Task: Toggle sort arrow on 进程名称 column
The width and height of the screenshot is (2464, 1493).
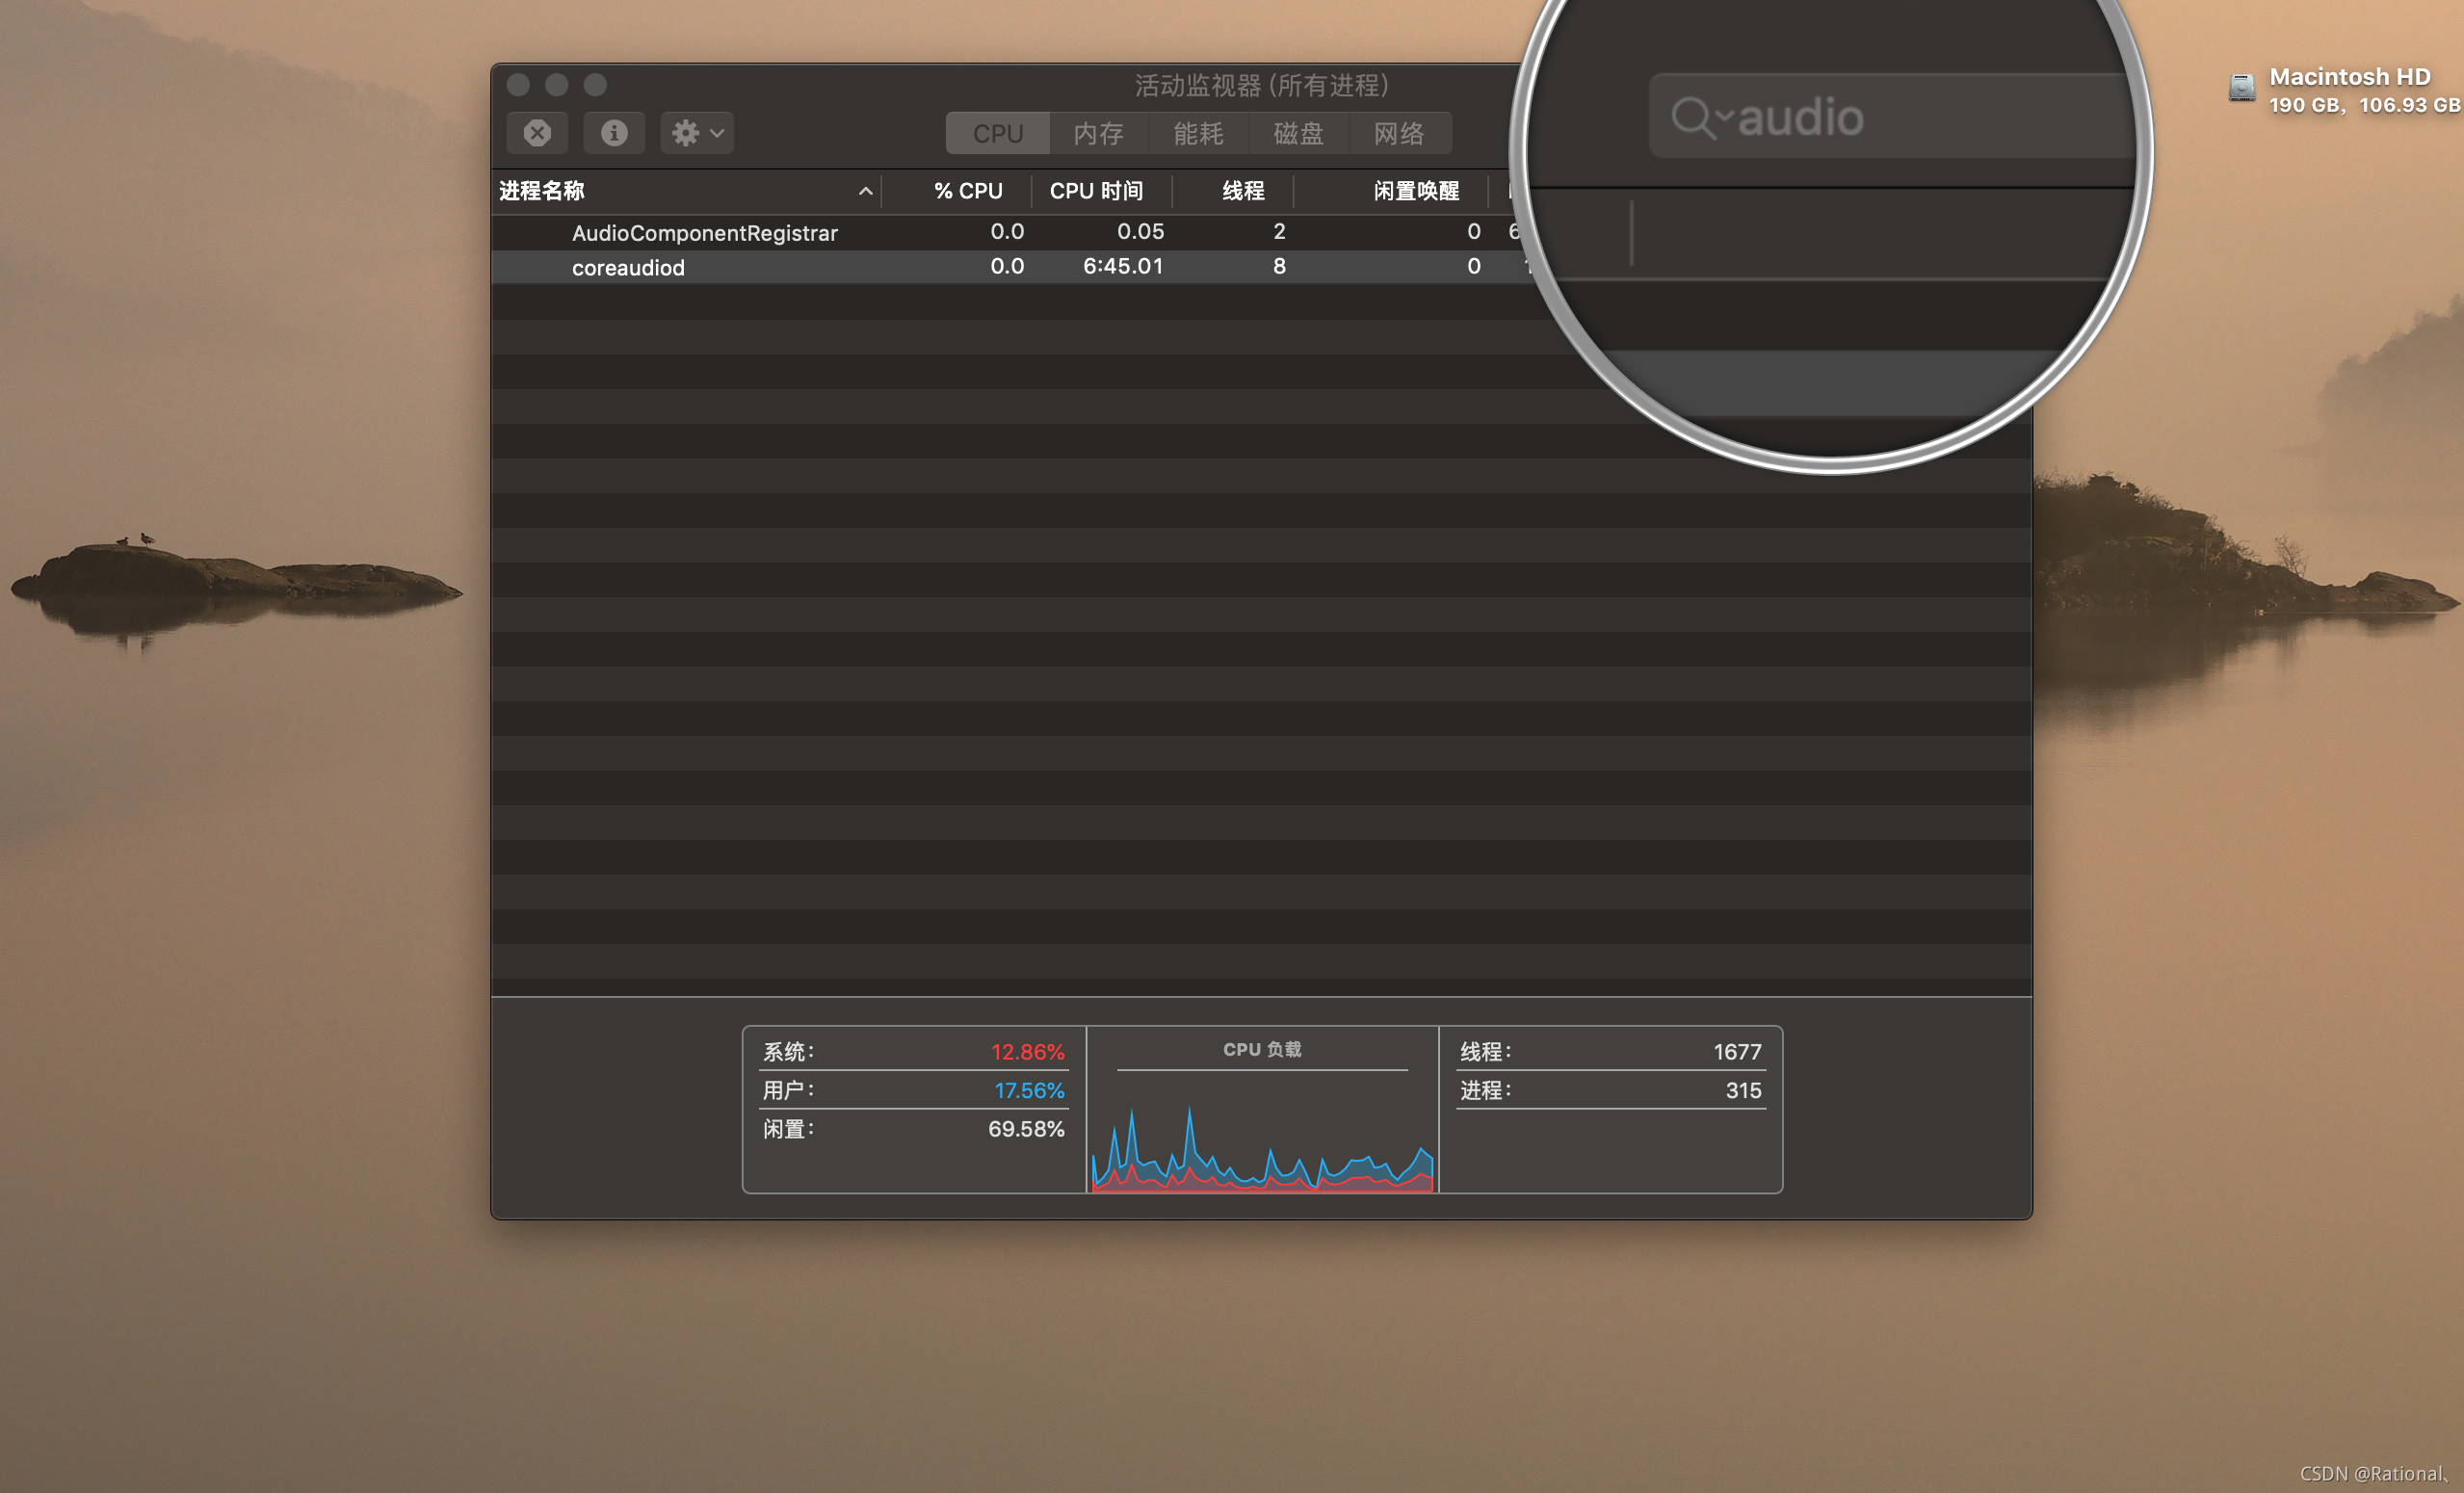Action: (x=865, y=191)
